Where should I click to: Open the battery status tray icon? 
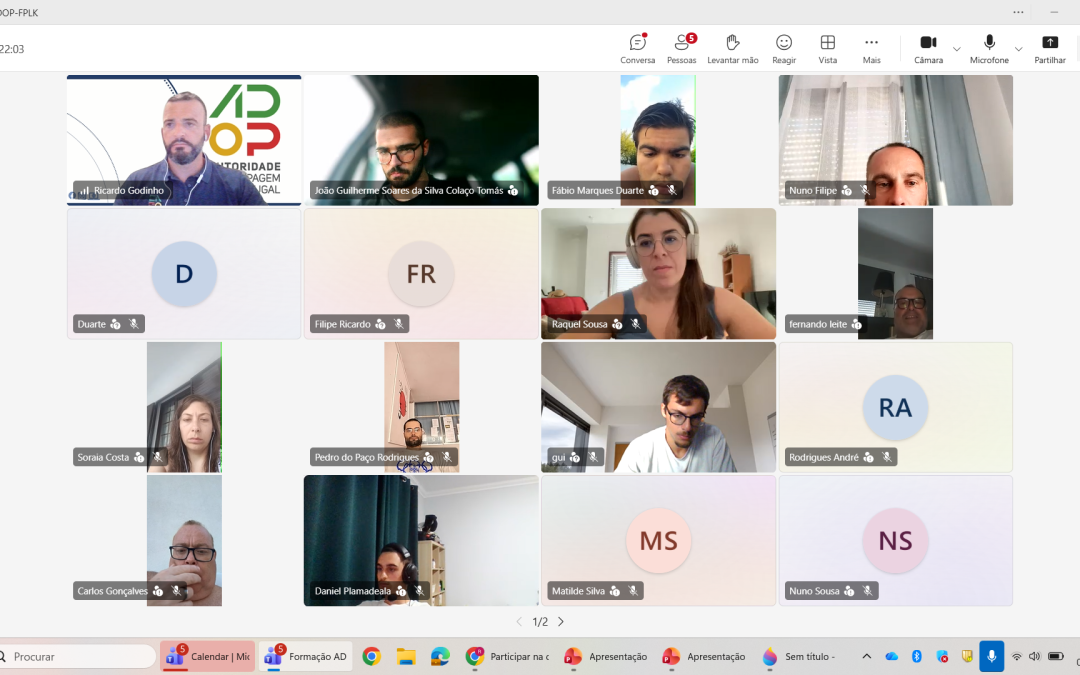click(1056, 656)
